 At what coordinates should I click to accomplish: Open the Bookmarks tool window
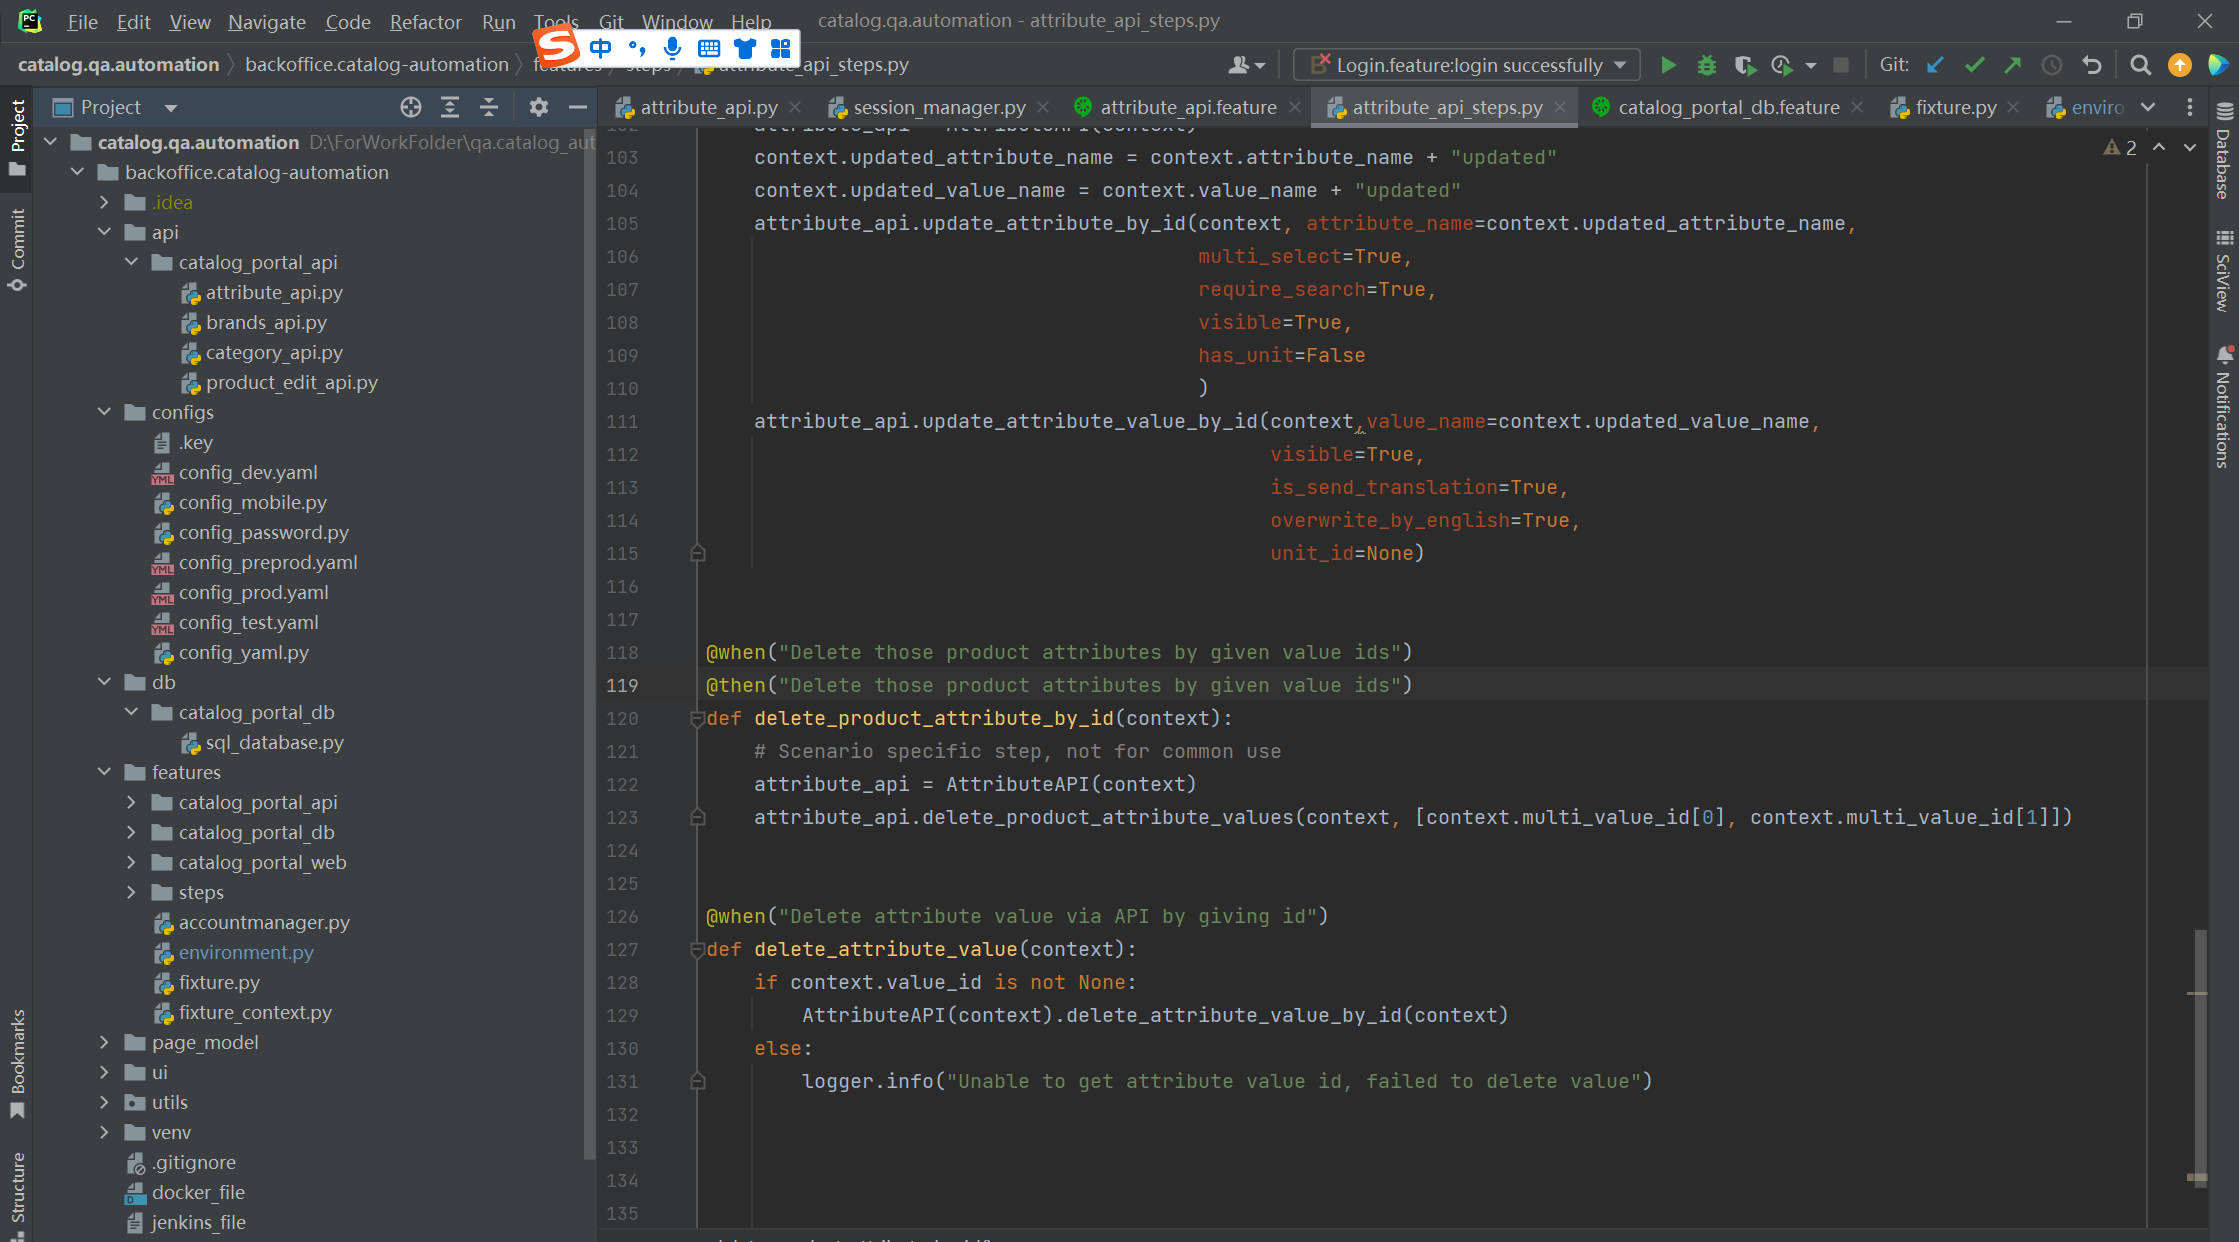coord(17,1064)
